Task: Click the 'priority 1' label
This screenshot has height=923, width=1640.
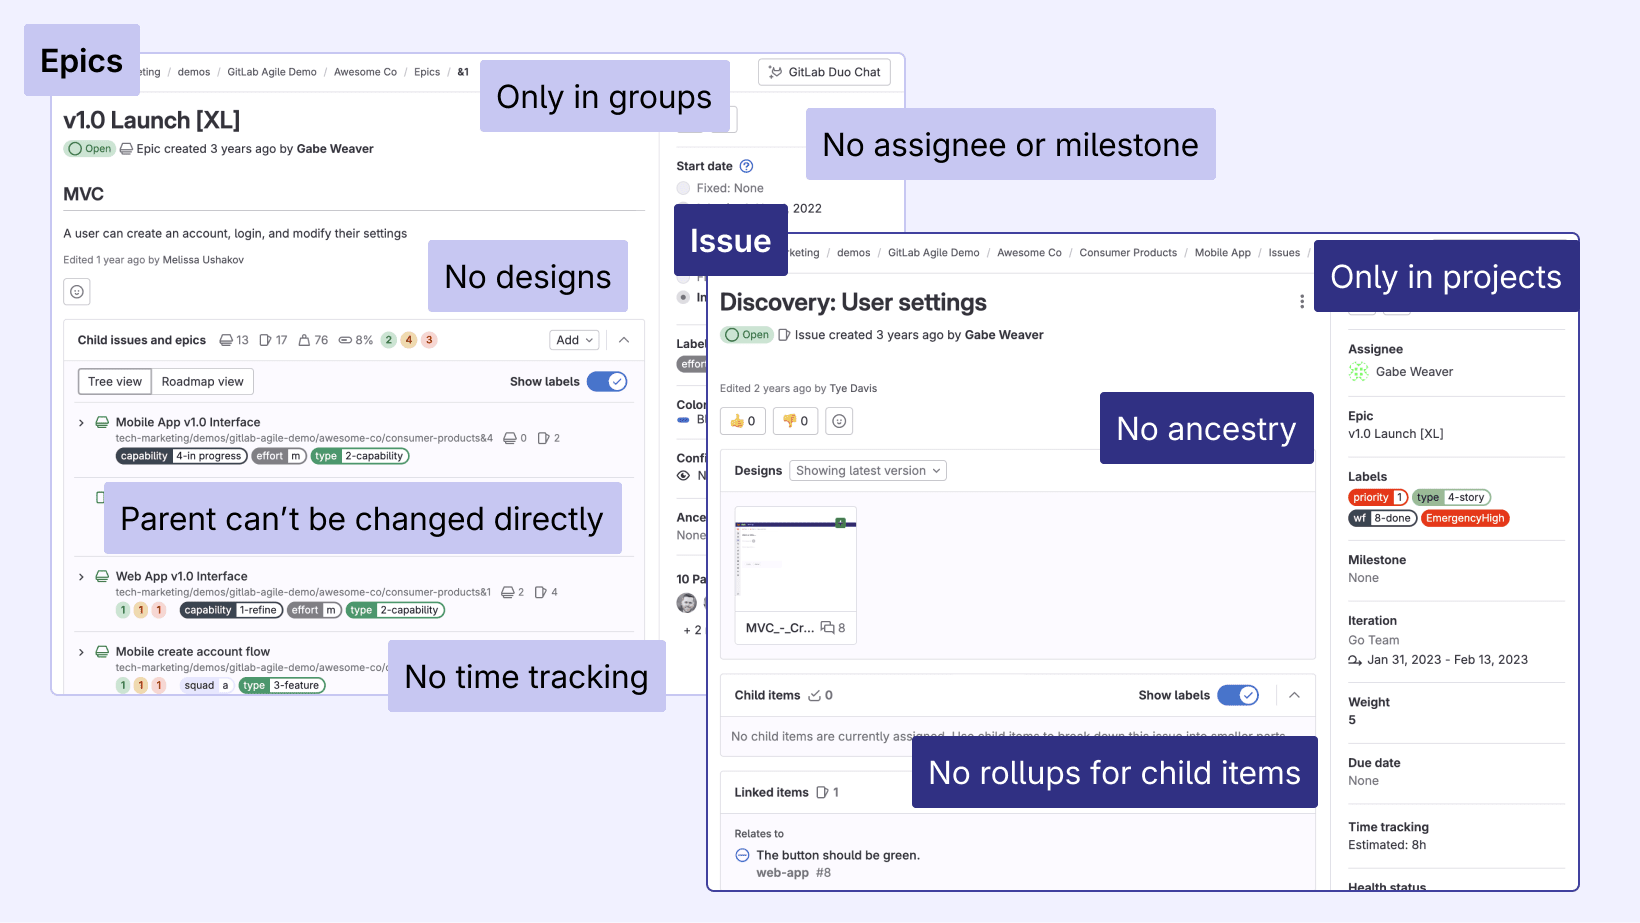Action: [1378, 497]
